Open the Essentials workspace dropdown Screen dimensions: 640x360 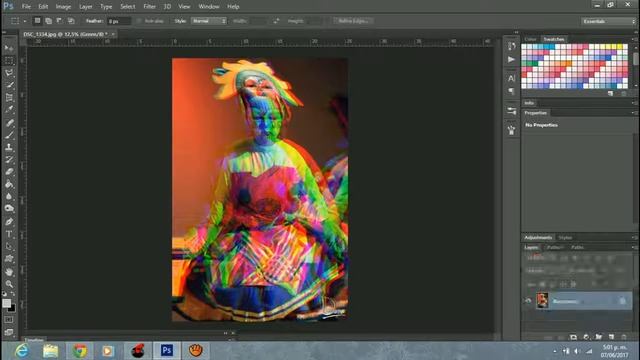608,21
